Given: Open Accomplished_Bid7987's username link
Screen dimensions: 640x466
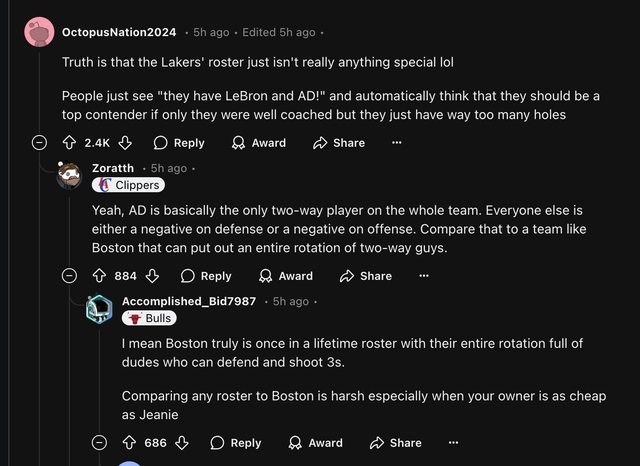Looking at the screenshot, I should coord(189,301).
